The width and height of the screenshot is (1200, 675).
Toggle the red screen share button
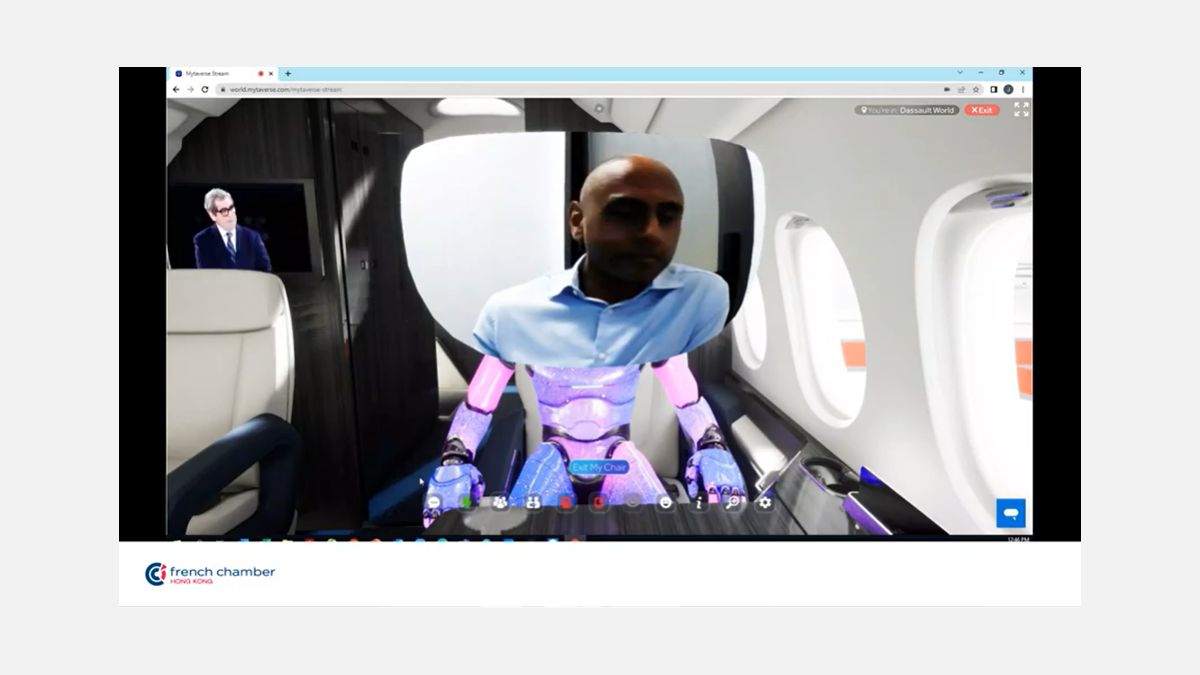599,503
